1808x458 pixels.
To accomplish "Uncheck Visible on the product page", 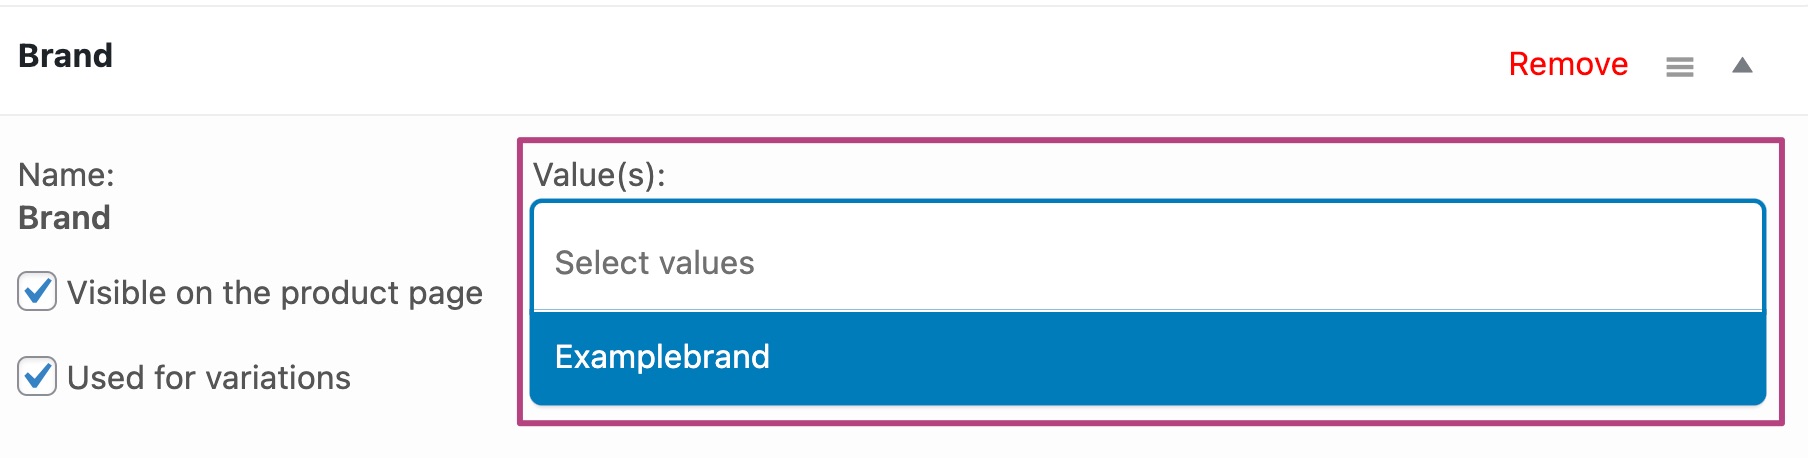I will (37, 292).
